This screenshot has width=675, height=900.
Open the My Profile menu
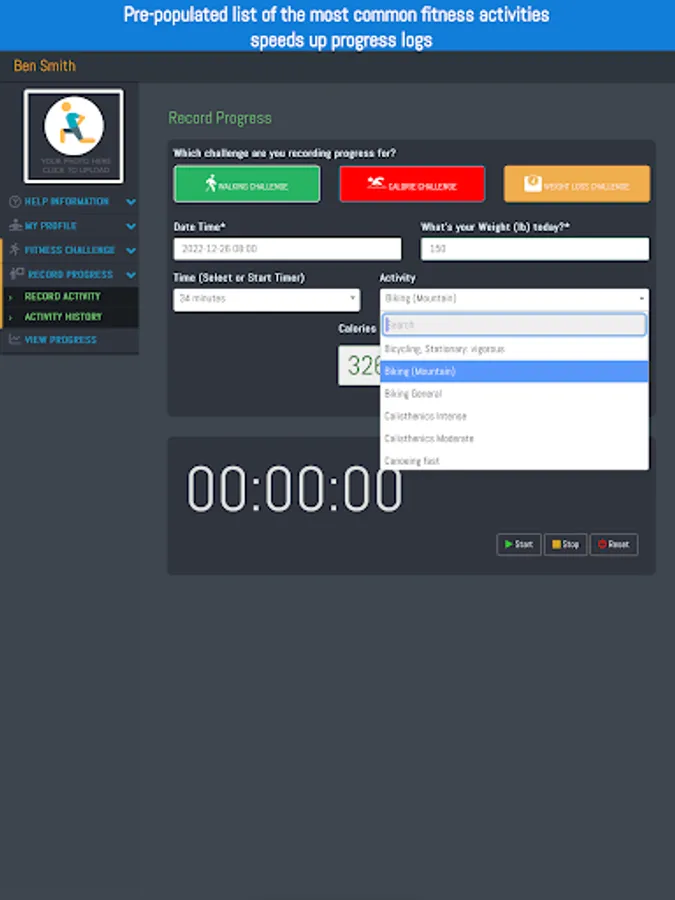[x=70, y=226]
